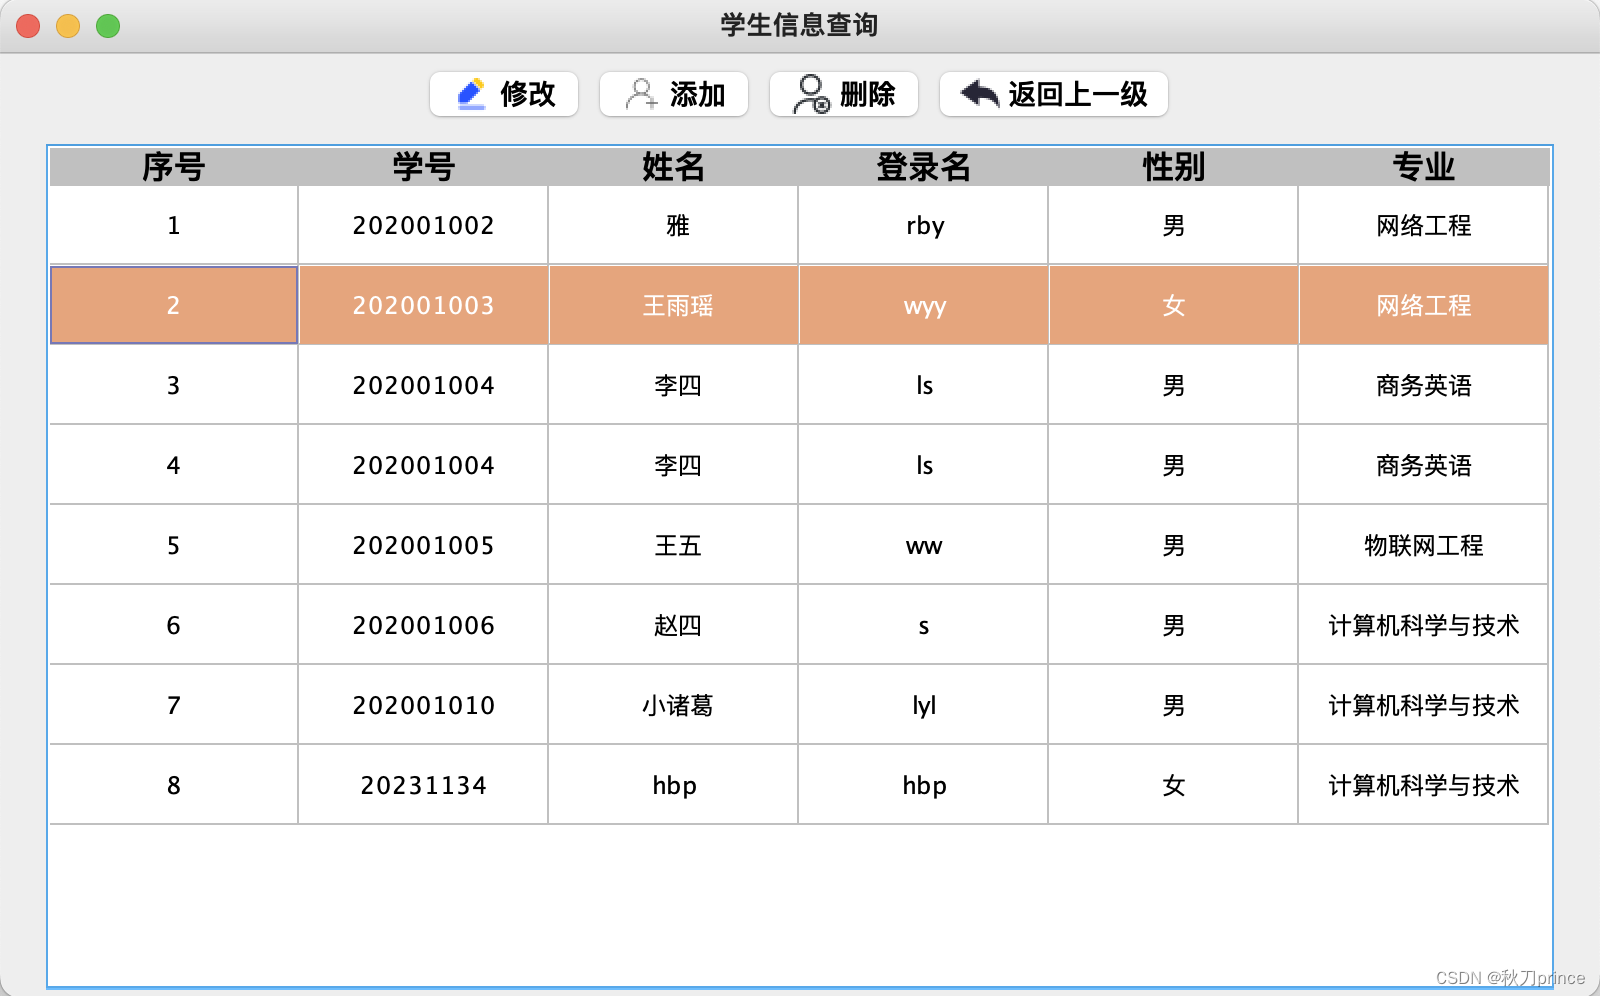The height and width of the screenshot is (996, 1600).
Task: Click the 修改 button label
Action: (x=528, y=94)
